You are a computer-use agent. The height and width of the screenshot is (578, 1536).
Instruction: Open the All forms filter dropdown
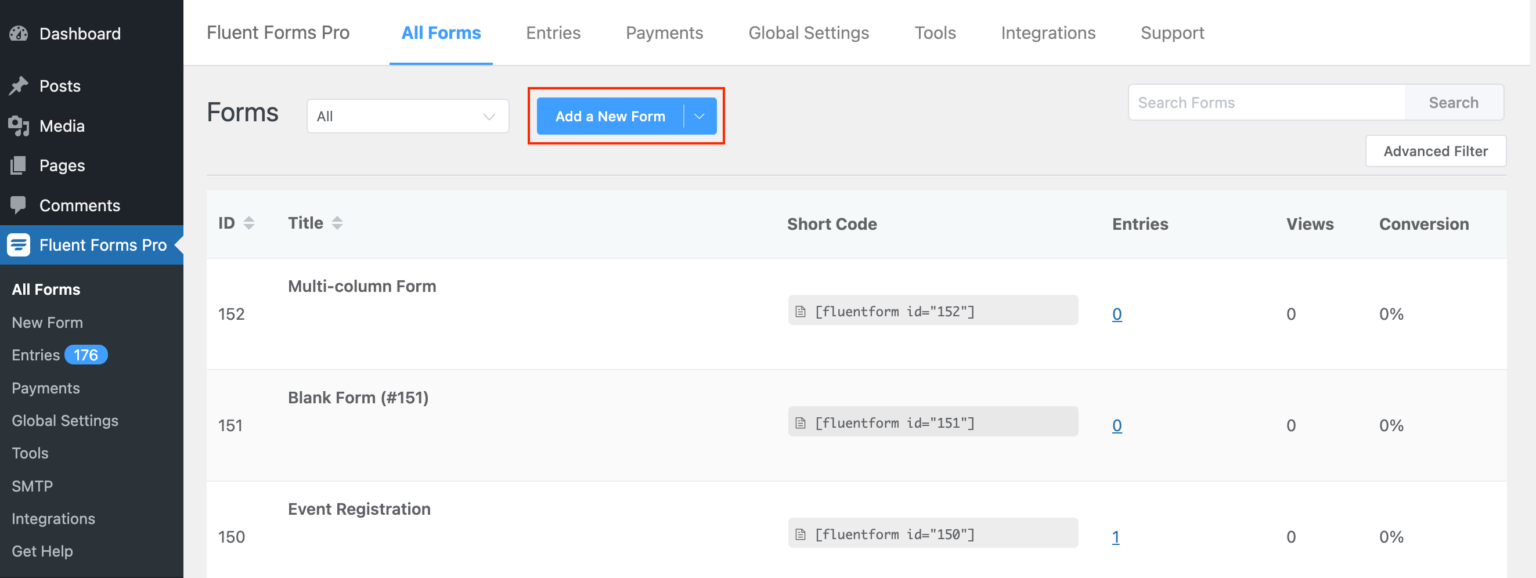pyautogui.click(x=407, y=116)
